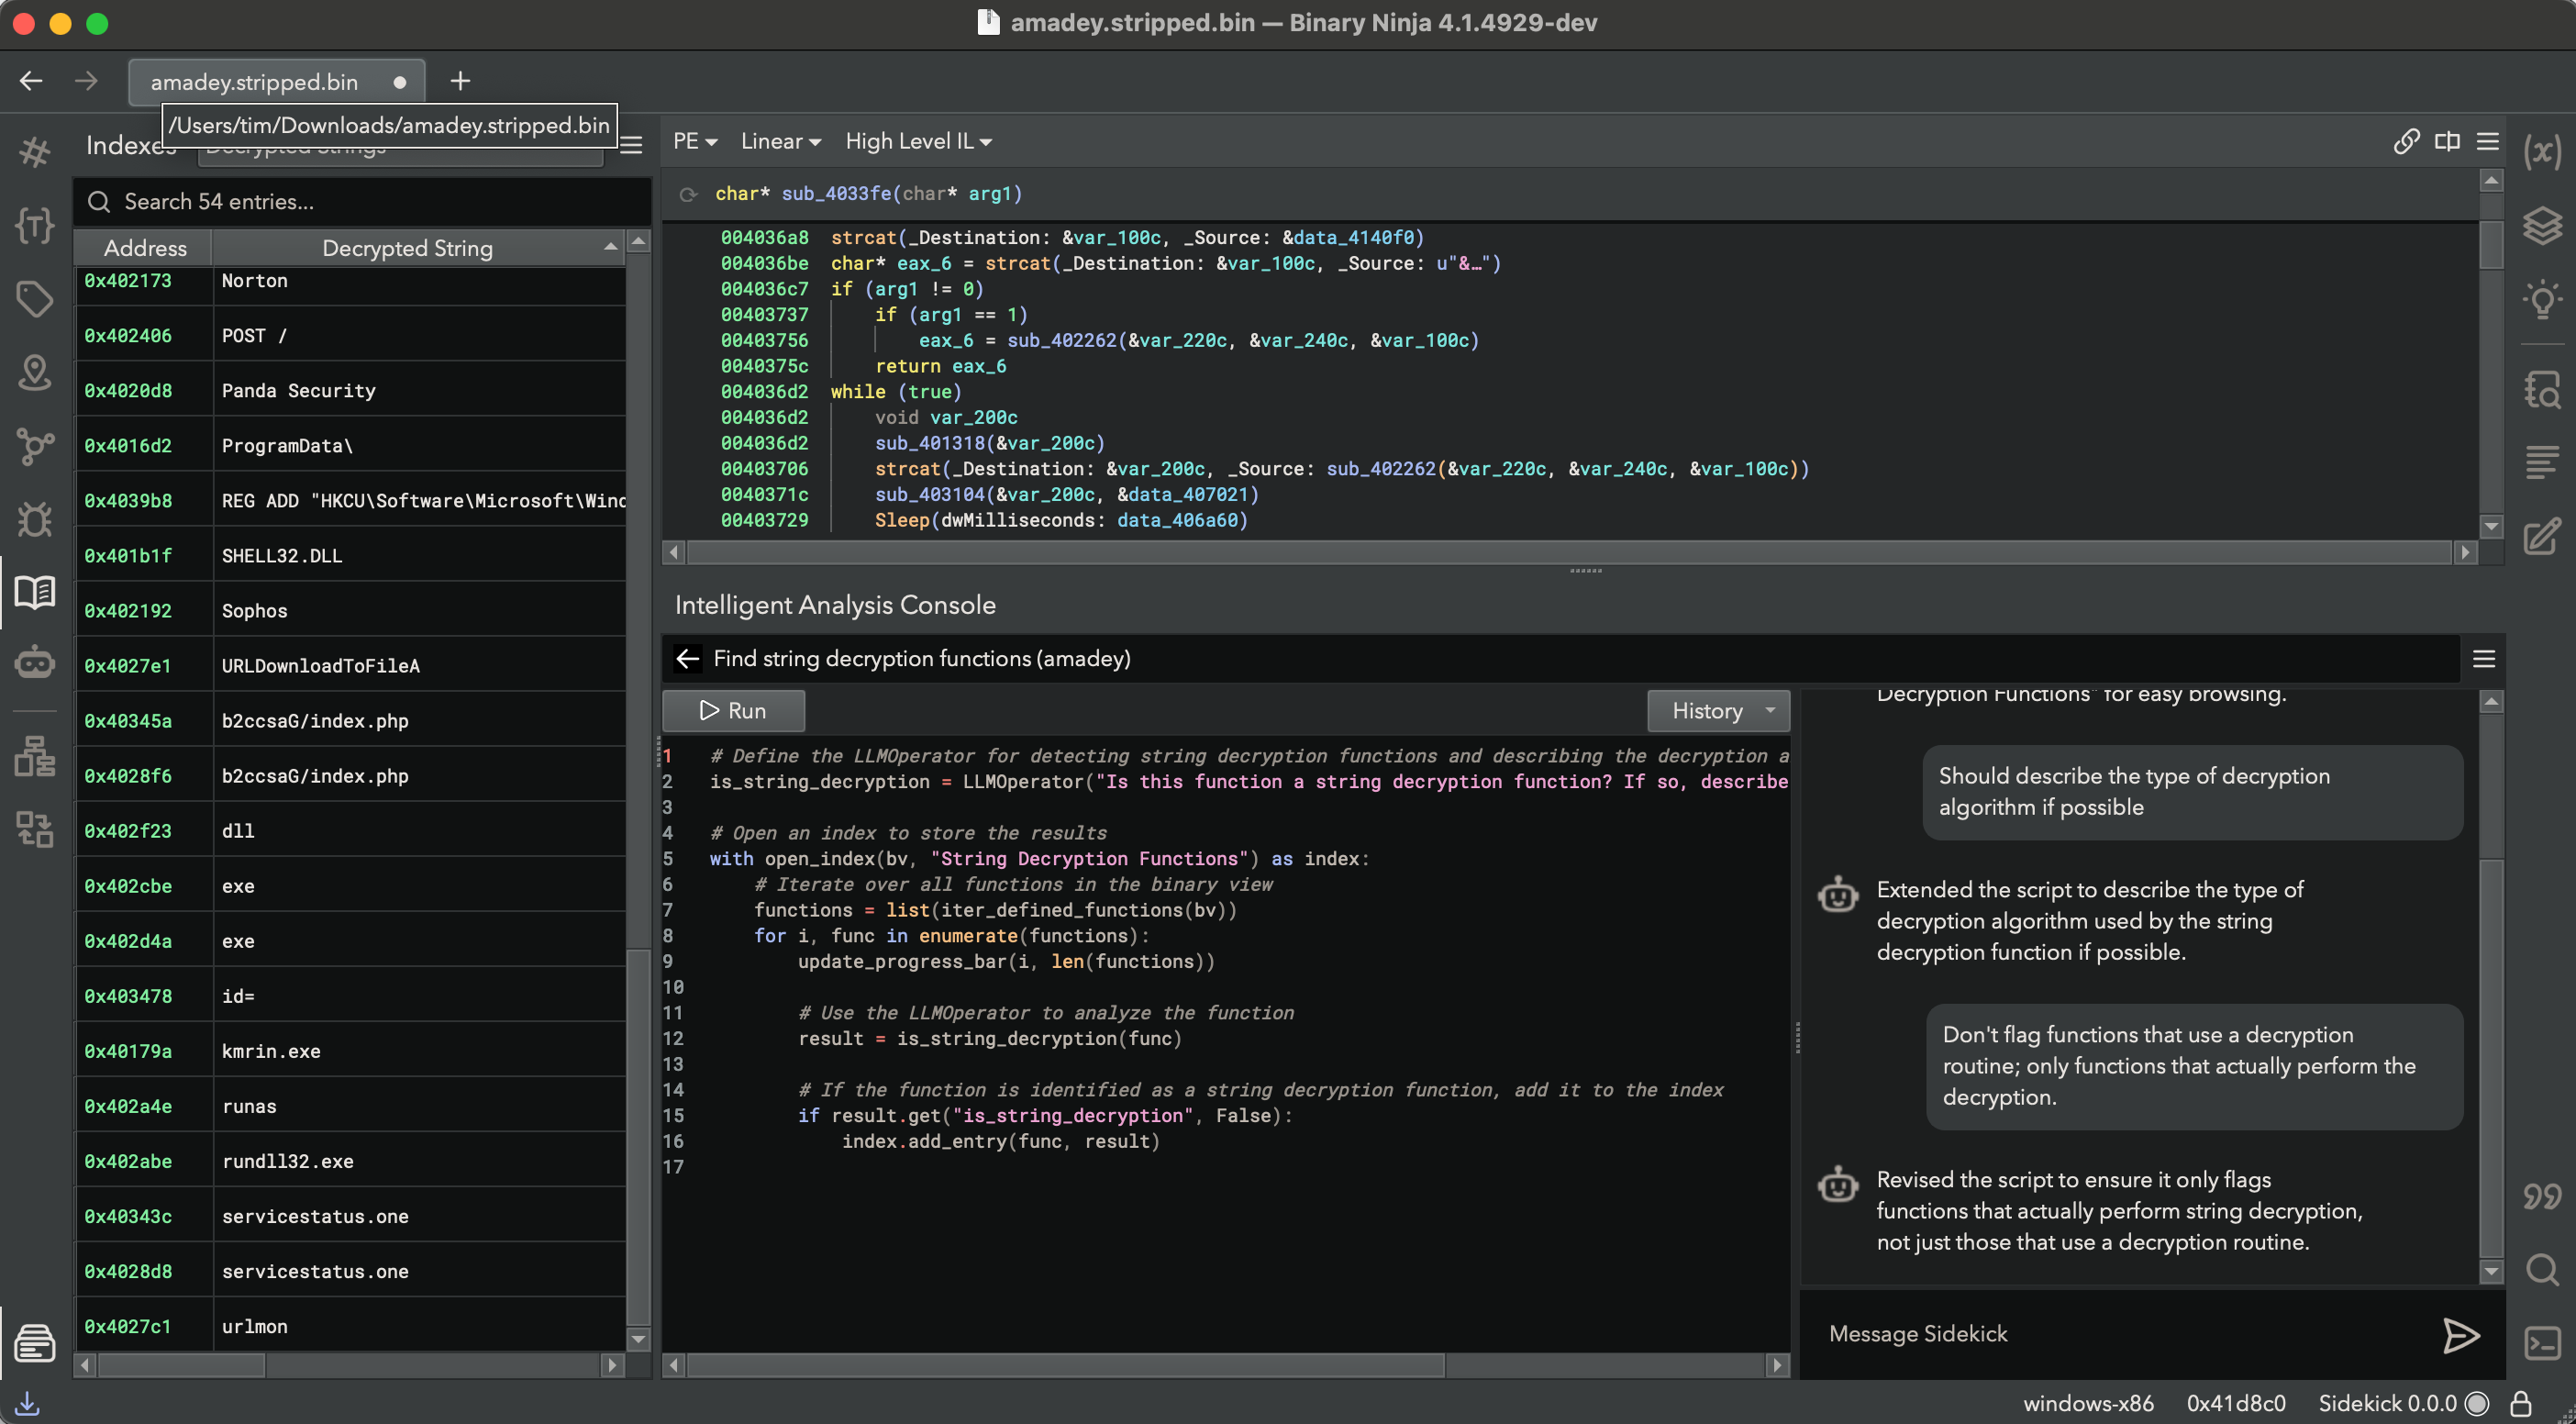This screenshot has width=2576, height=1424.
Task: Open the analysis console hamburger menu
Action: tap(2484, 658)
